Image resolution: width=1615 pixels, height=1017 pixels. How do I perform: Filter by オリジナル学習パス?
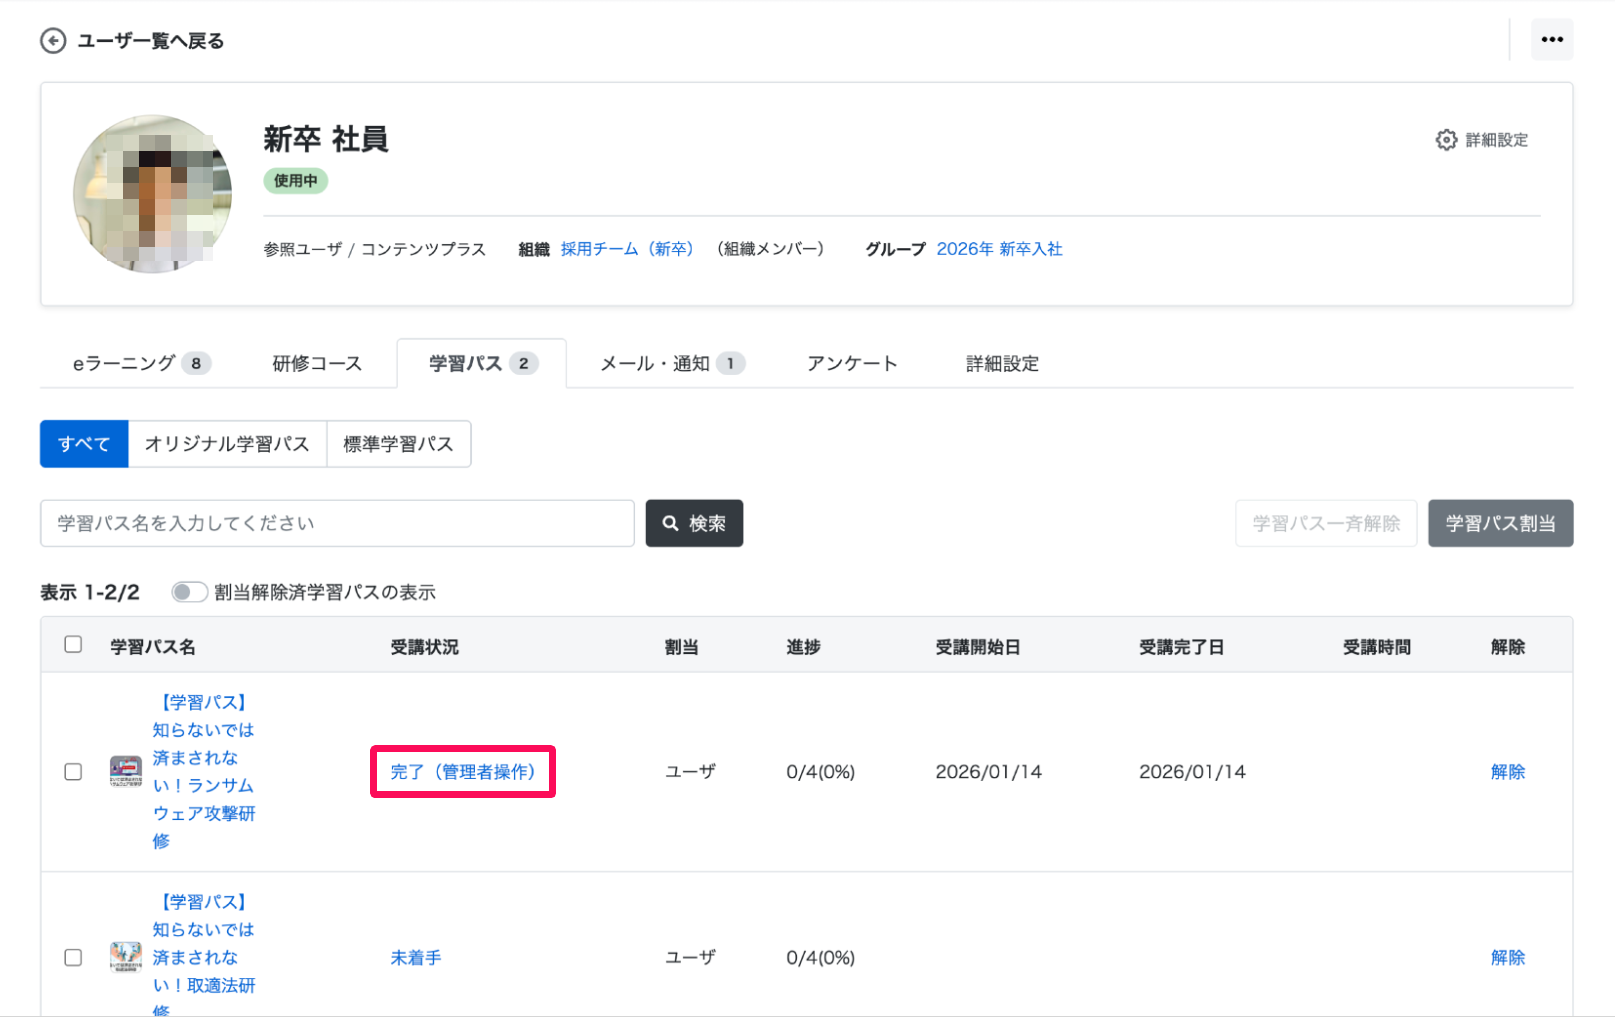pyautogui.click(x=227, y=444)
